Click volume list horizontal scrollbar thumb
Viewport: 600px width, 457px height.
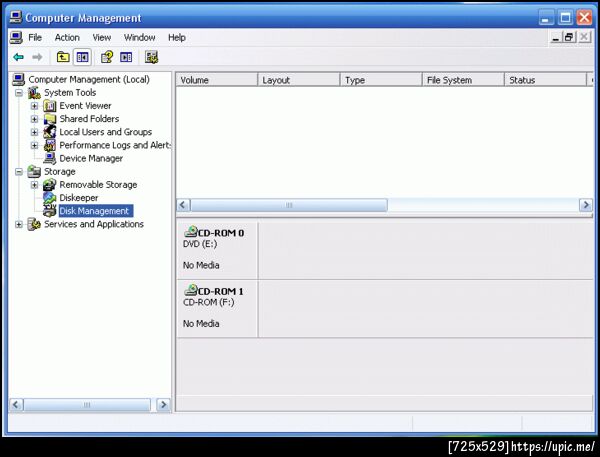click(289, 205)
